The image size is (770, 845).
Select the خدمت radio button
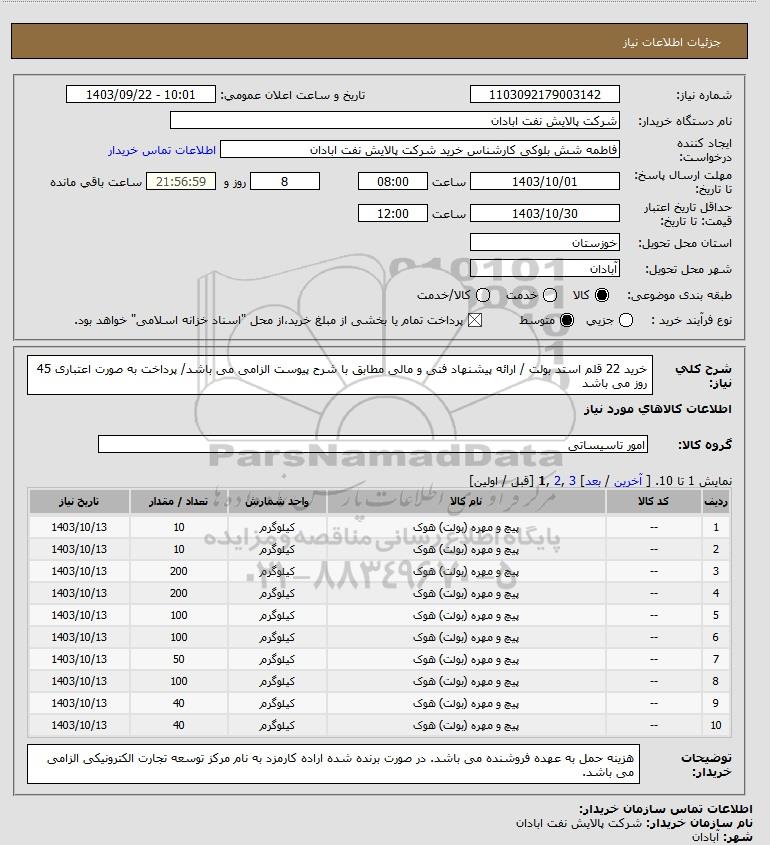click(x=550, y=295)
